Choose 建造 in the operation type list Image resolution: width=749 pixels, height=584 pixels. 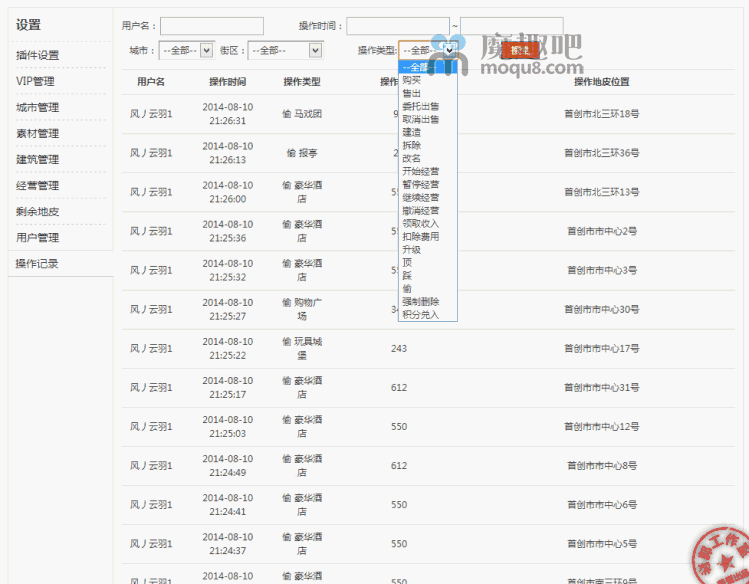[x=428, y=132]
